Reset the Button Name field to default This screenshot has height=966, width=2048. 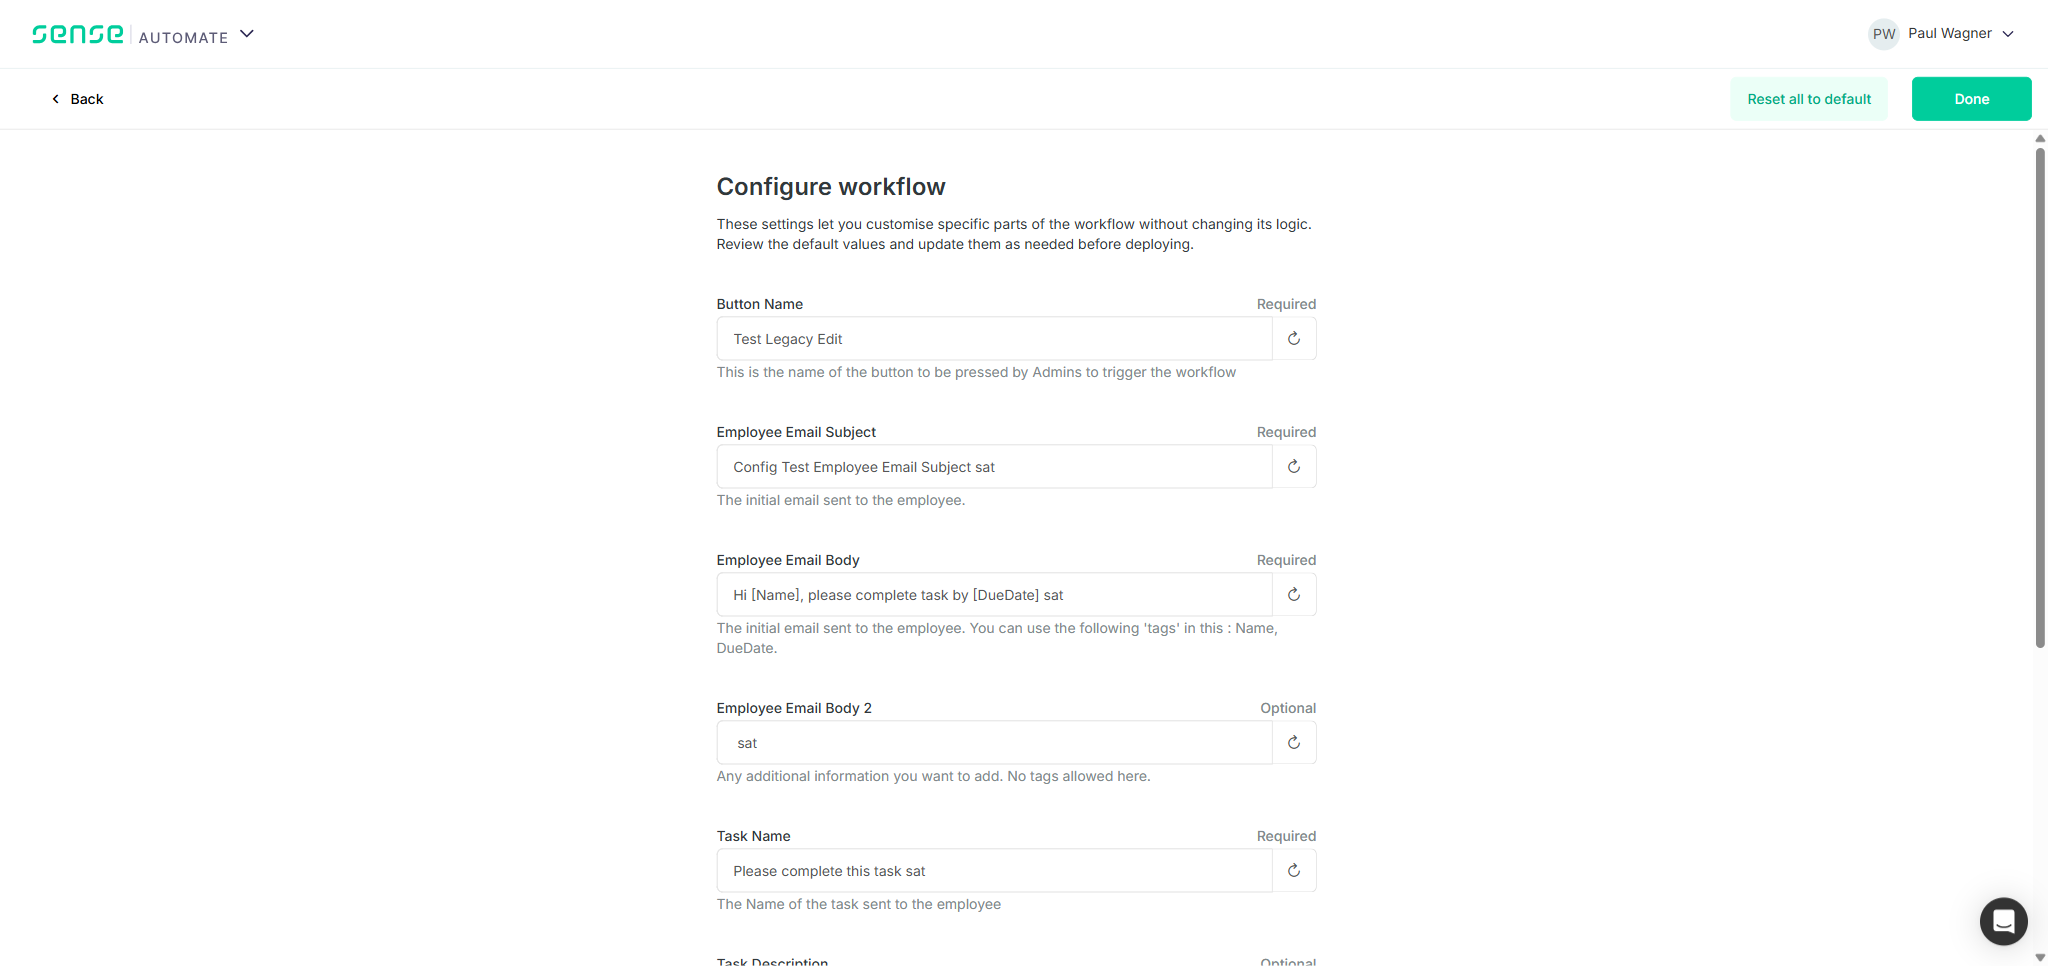coord(1294,339)
